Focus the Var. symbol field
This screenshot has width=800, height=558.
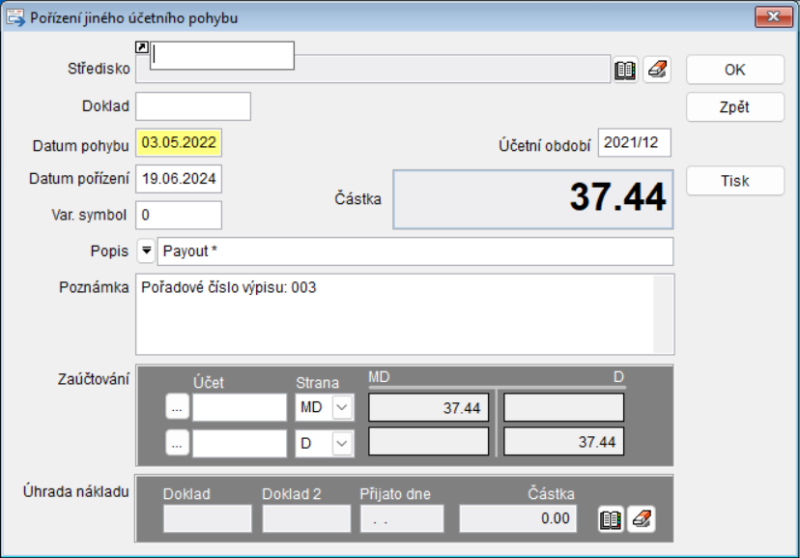click(x=179, y=215)
